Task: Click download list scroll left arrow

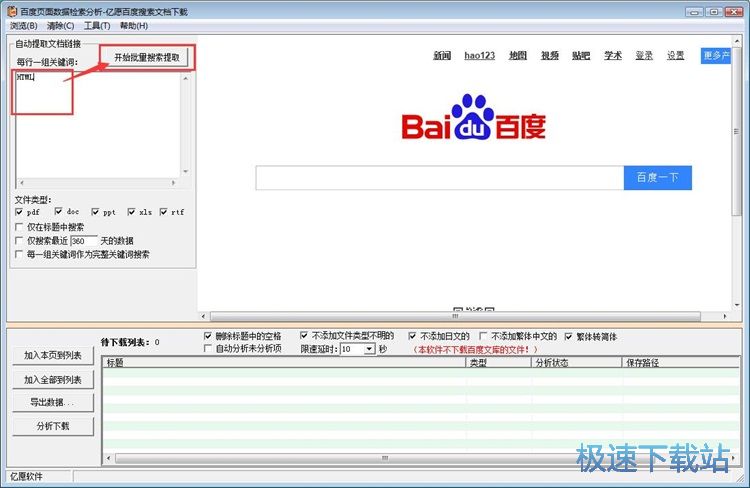Action: click(109, 458)
